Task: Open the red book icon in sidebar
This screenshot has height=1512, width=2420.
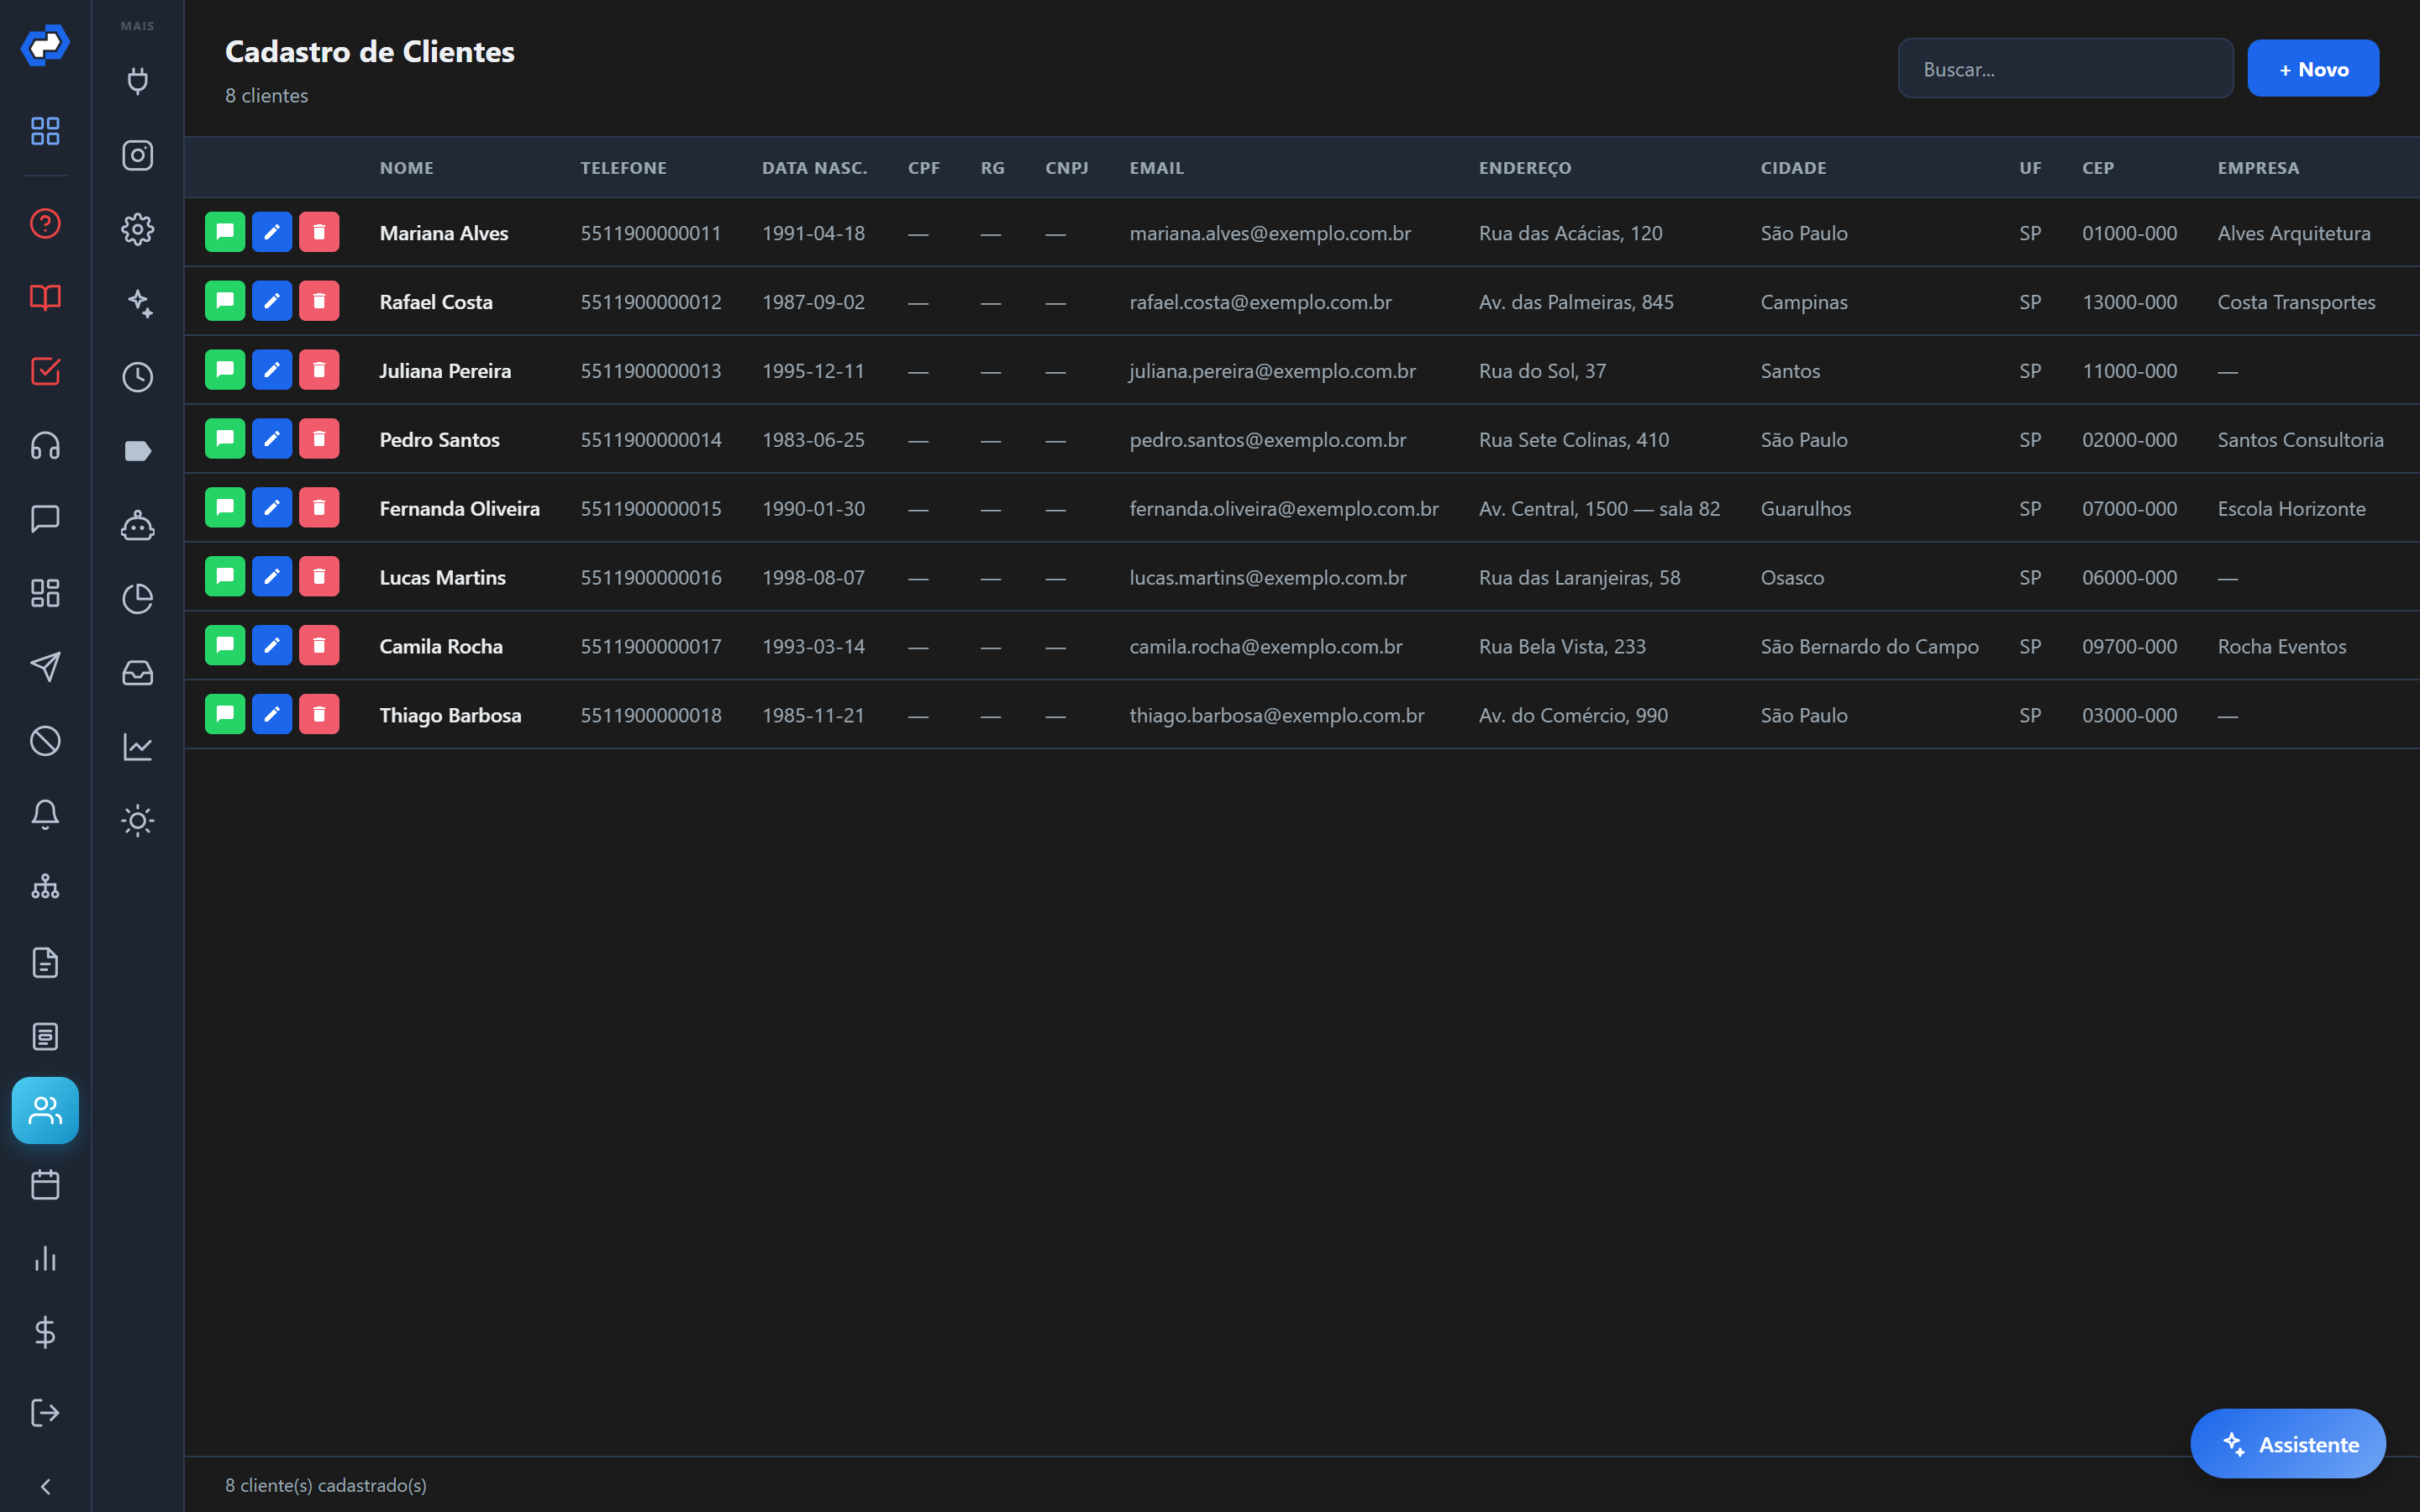Action: [x=45, y=297]
